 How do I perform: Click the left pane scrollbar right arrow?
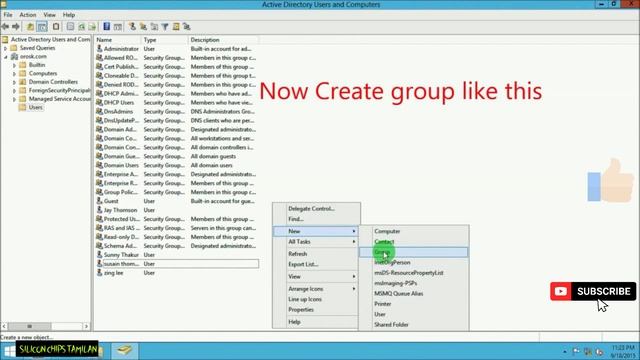coord(86,326)
